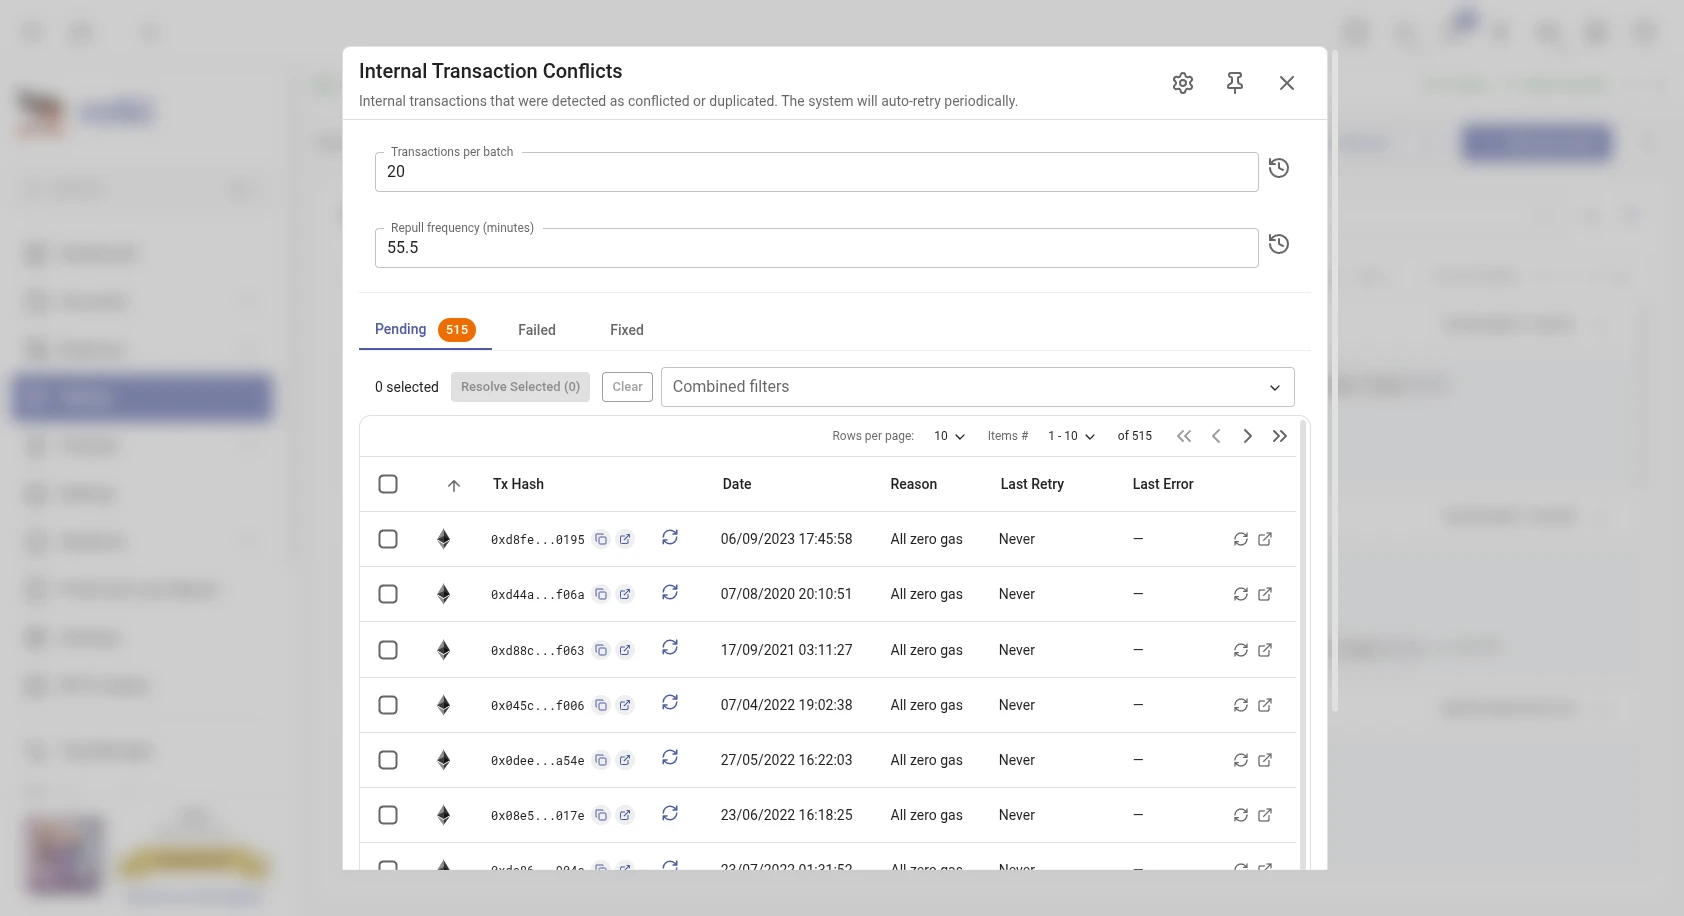This screenshot has width=1684, height=916.
Task: Select all rows with the header checkbox
Action: click(x=388, y=484)
